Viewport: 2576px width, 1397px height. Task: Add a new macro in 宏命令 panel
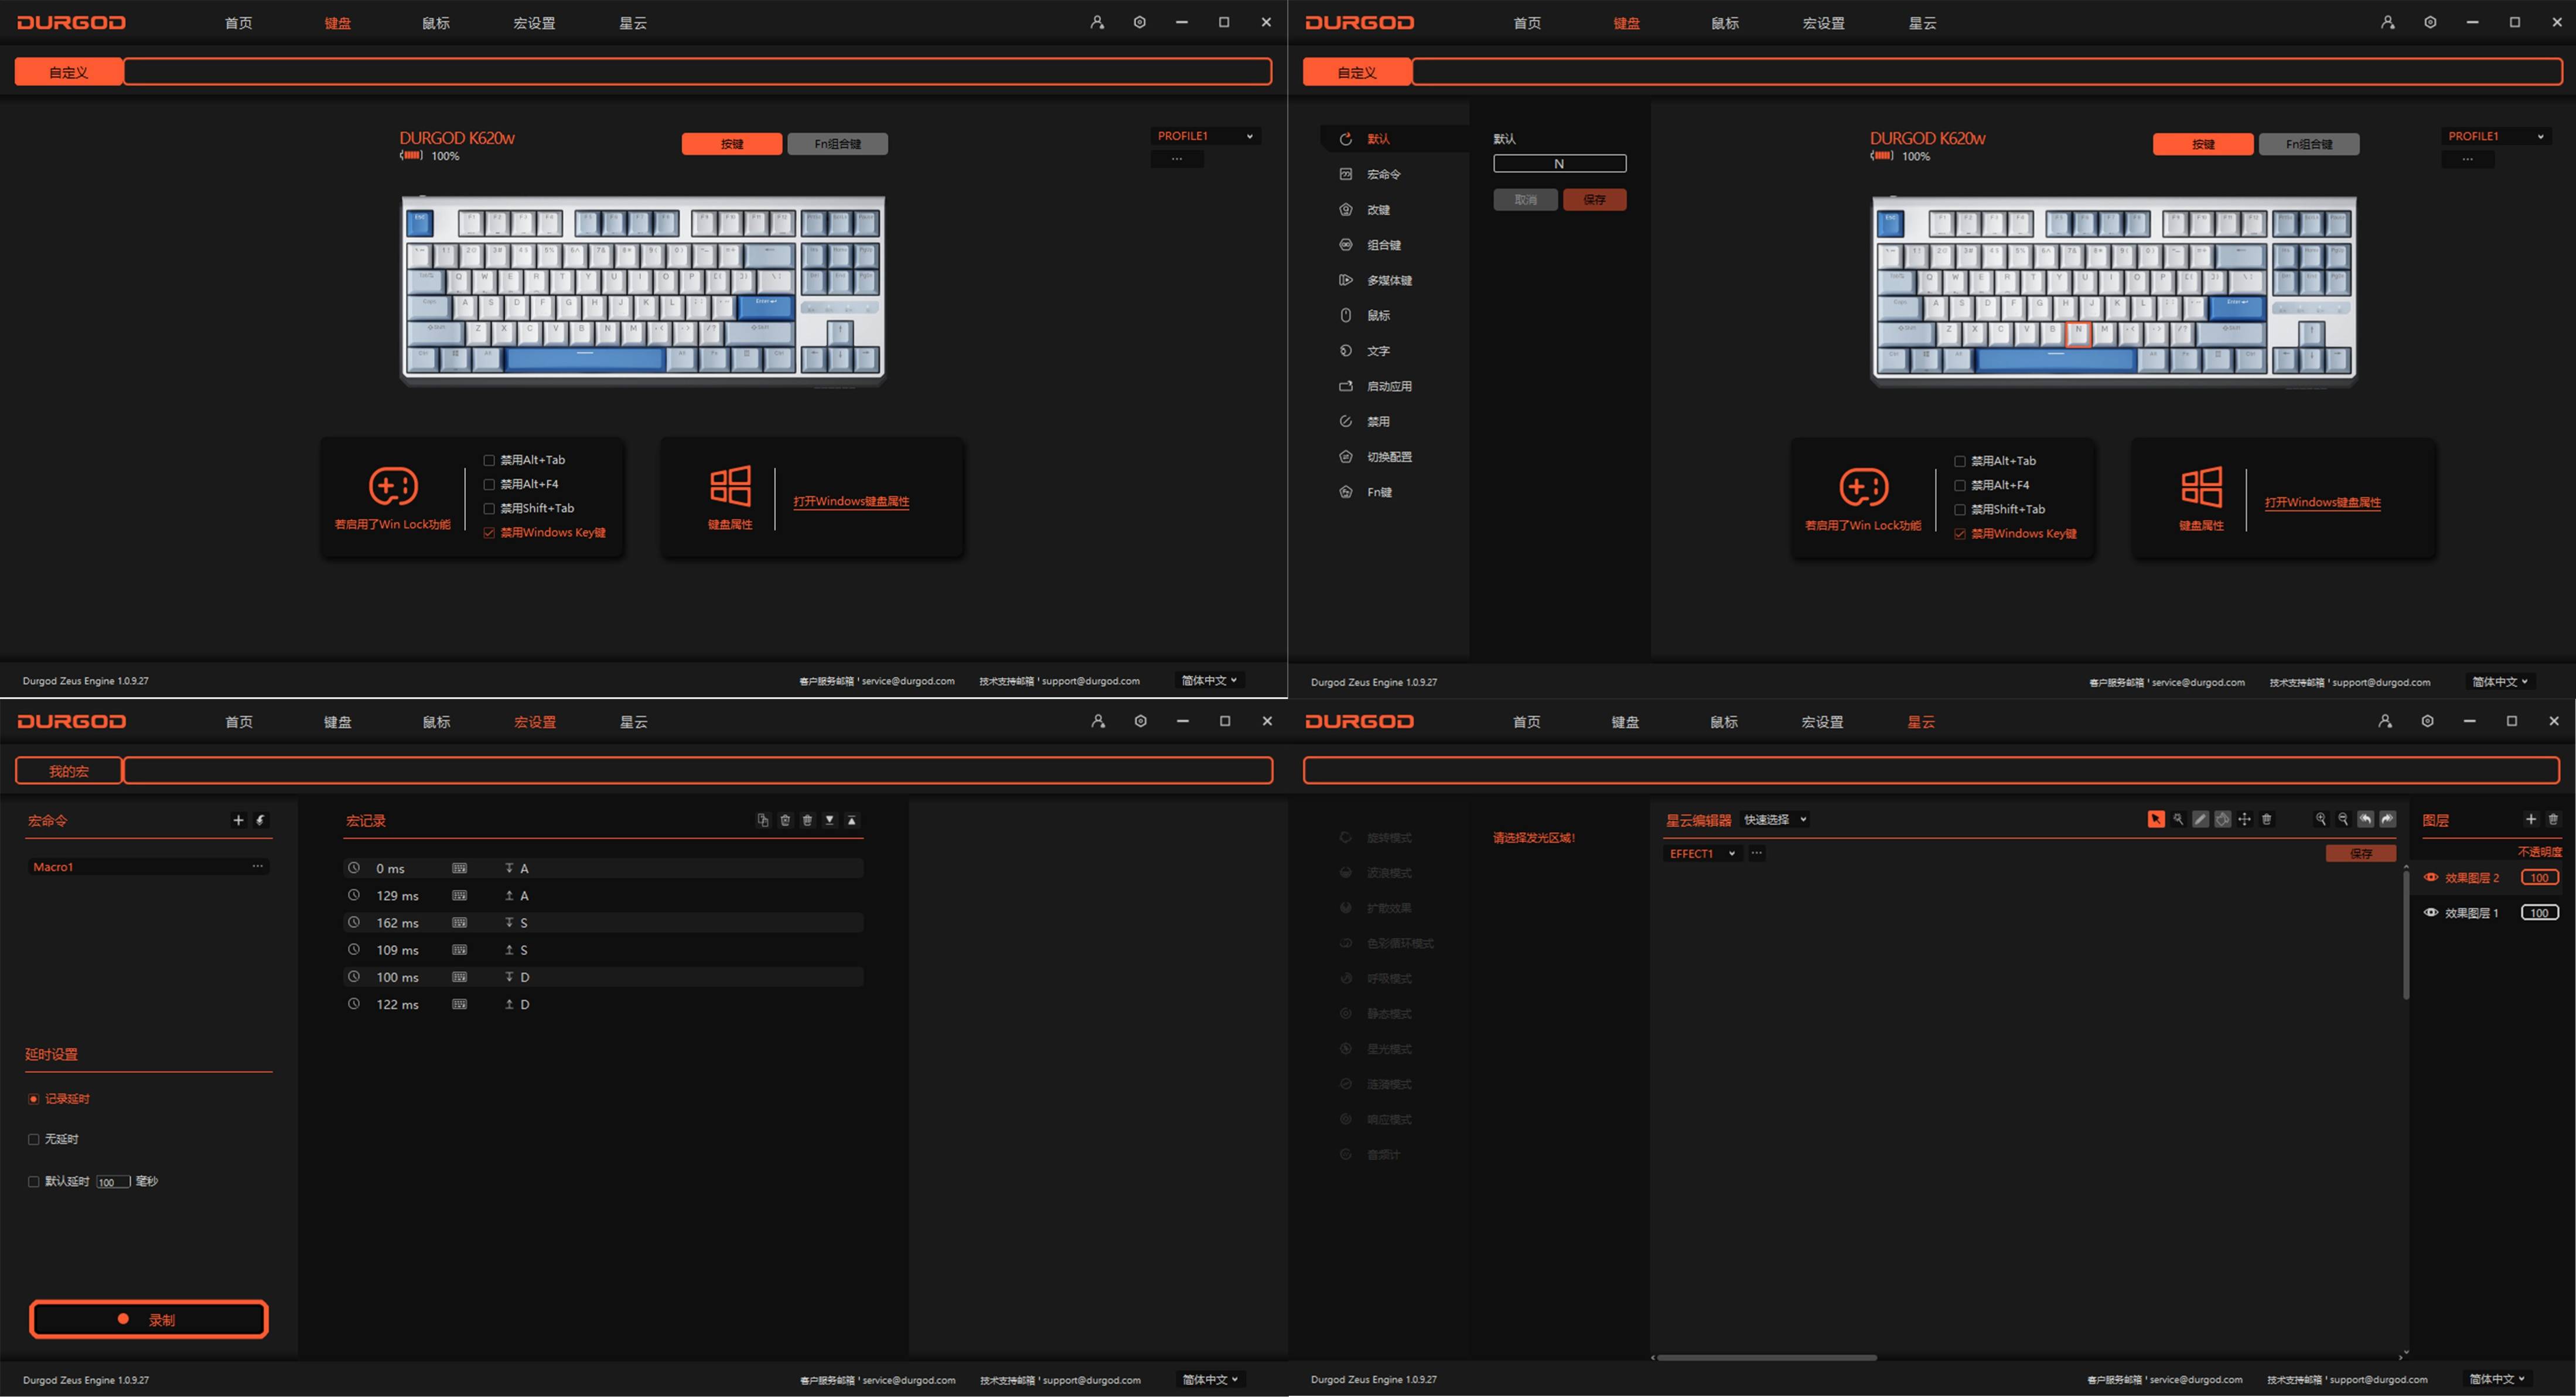click(x=238, y=820)
